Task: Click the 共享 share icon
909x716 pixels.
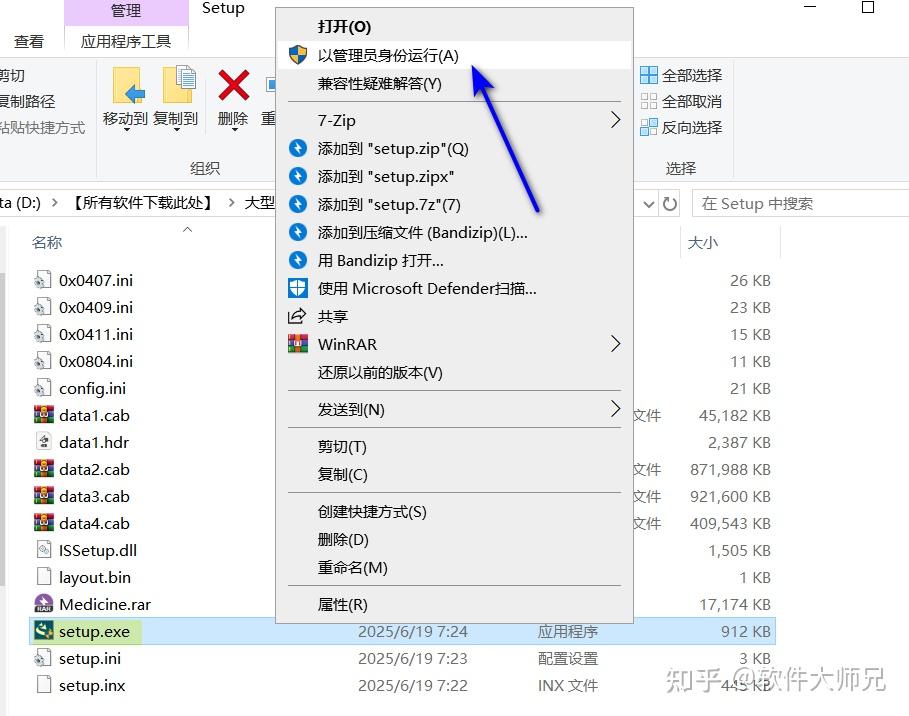Action: click(x=297, y=316)
